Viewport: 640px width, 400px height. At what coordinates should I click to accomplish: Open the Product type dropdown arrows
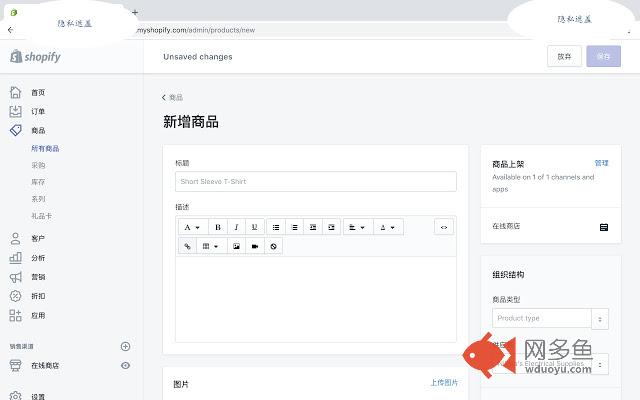tap(600, 319)
